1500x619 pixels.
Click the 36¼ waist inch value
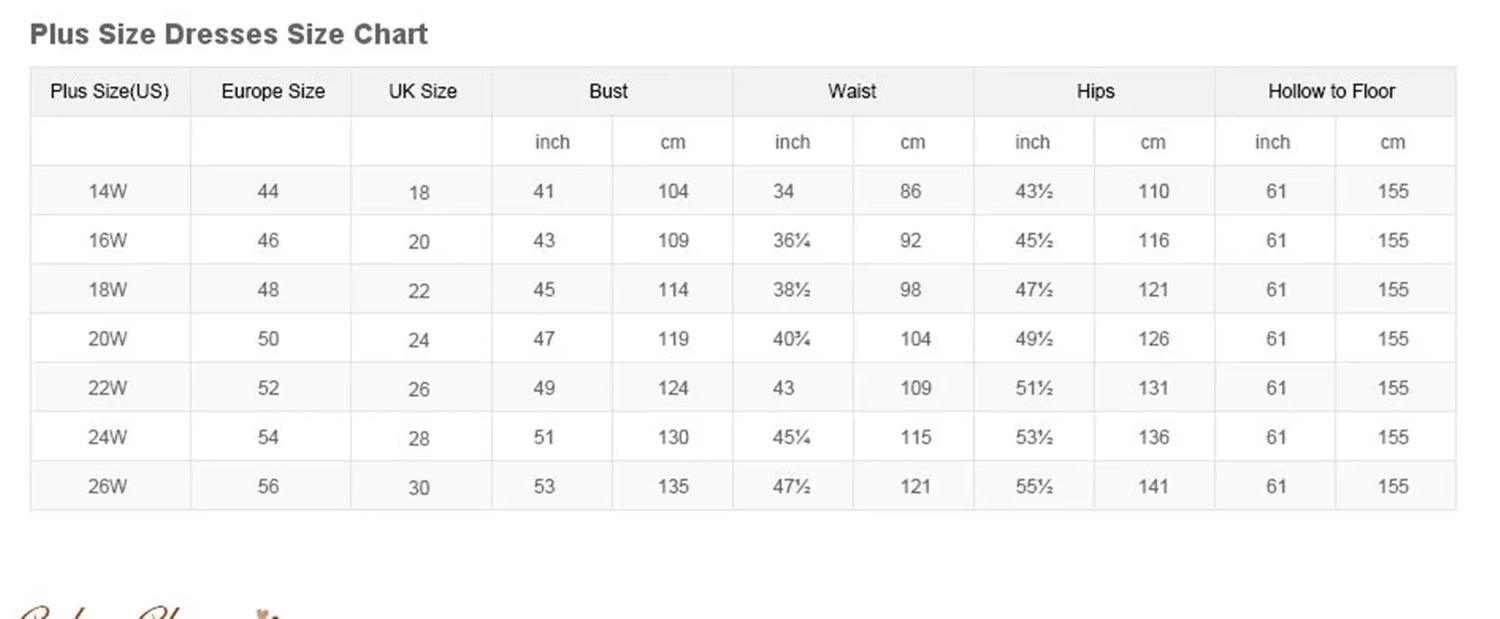[x=791, y=241]
